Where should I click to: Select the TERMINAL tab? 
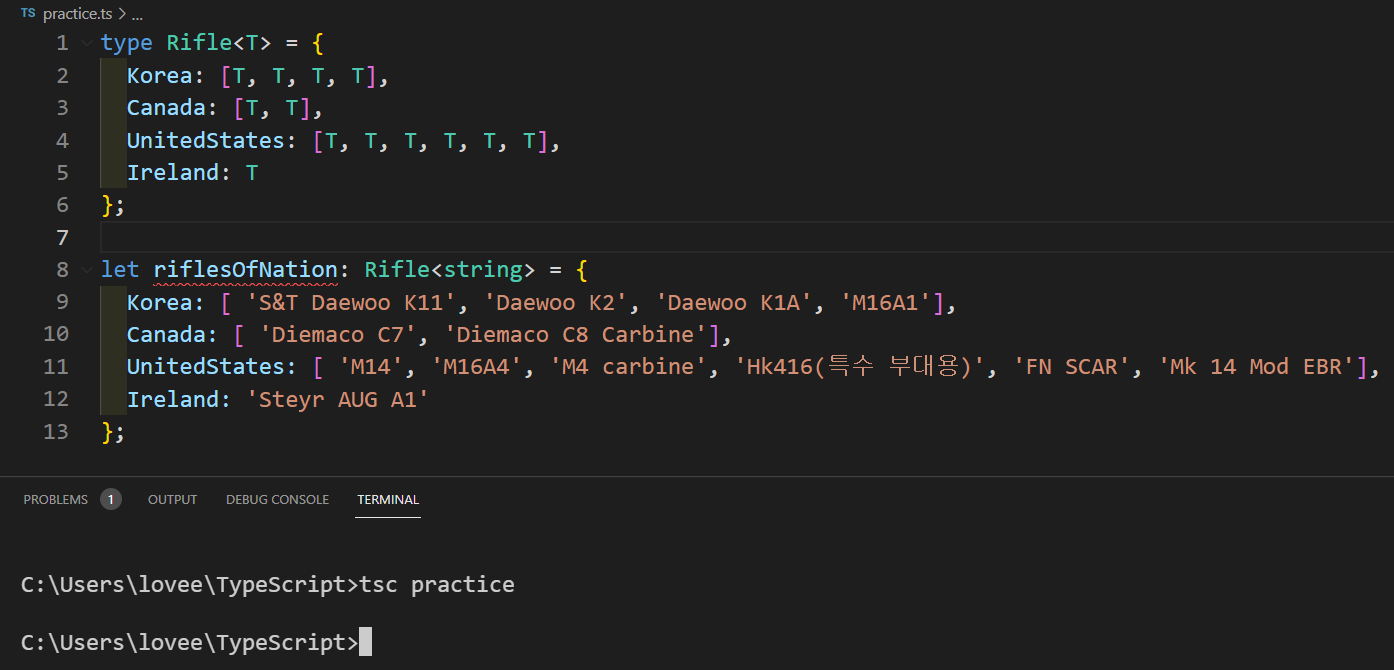click(x=388, y=499)
